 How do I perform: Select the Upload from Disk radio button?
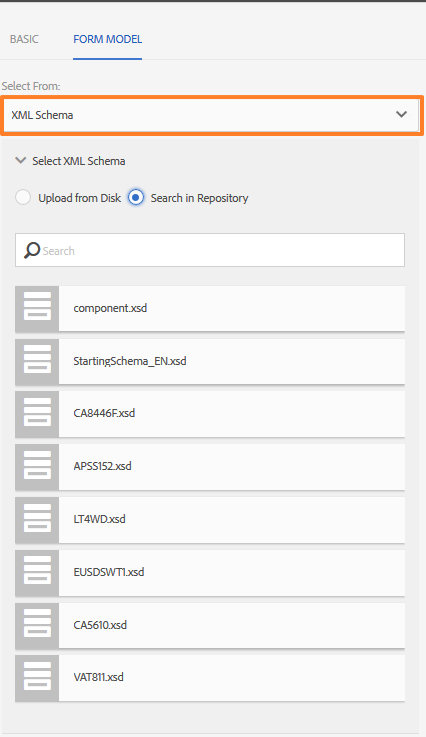23,198
